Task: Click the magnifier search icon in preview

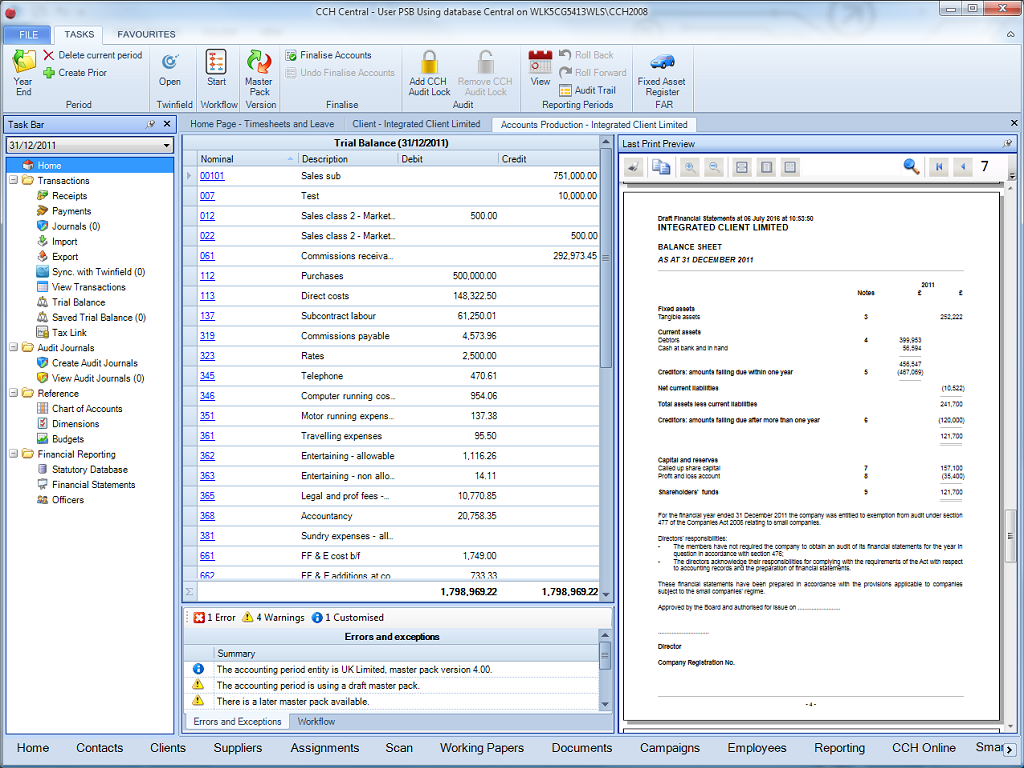Action: (x=911, y=167)
